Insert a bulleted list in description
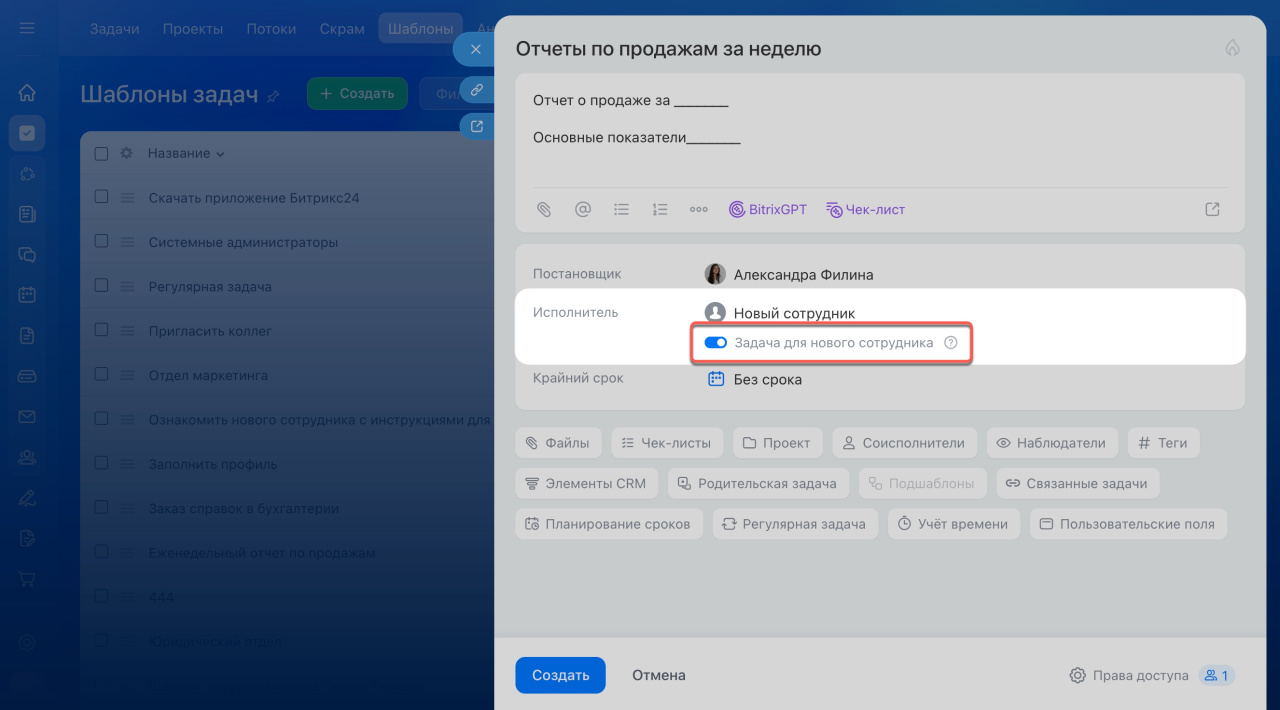1280x710 pixels. pos(621,209)
